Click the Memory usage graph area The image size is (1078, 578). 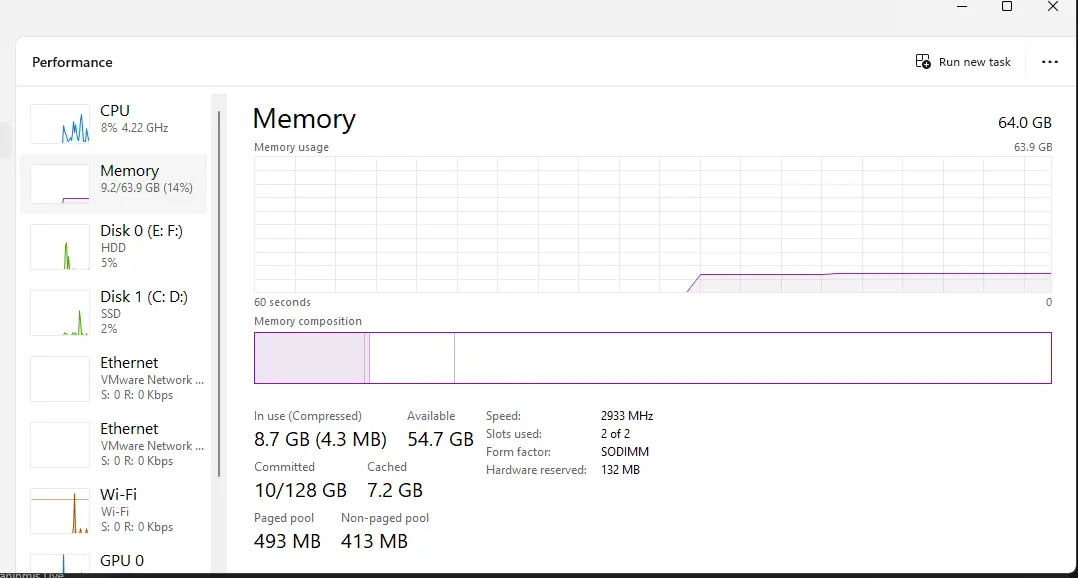tap(652, 225)
